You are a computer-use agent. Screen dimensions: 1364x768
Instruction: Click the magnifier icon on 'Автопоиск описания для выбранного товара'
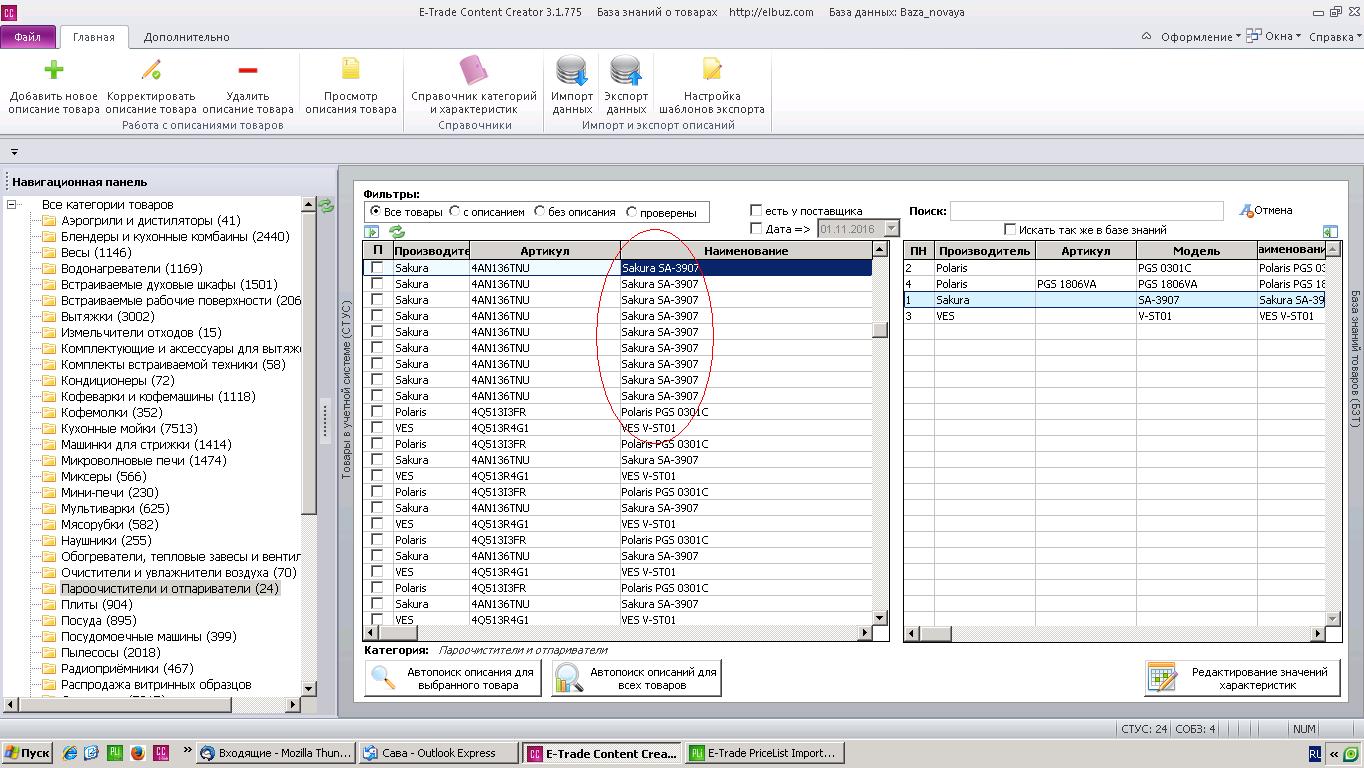point(384,678)
